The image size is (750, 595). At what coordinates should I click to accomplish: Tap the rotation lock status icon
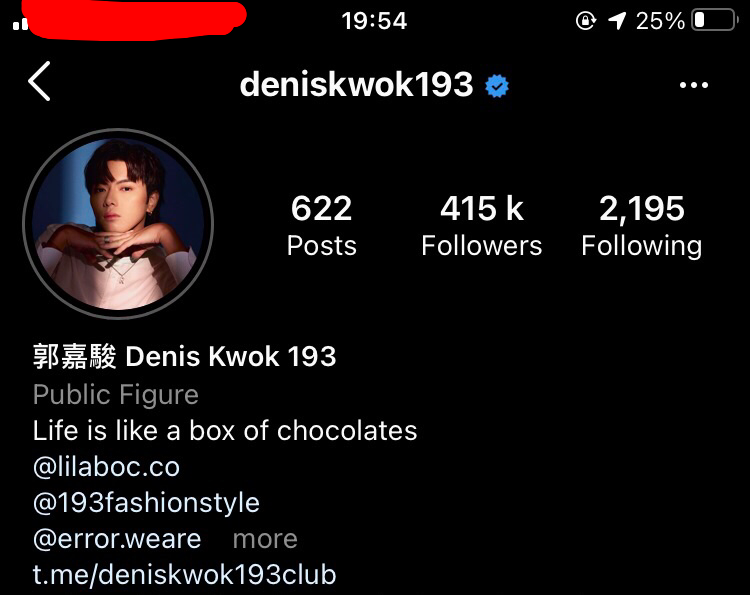tap(585, 21)
